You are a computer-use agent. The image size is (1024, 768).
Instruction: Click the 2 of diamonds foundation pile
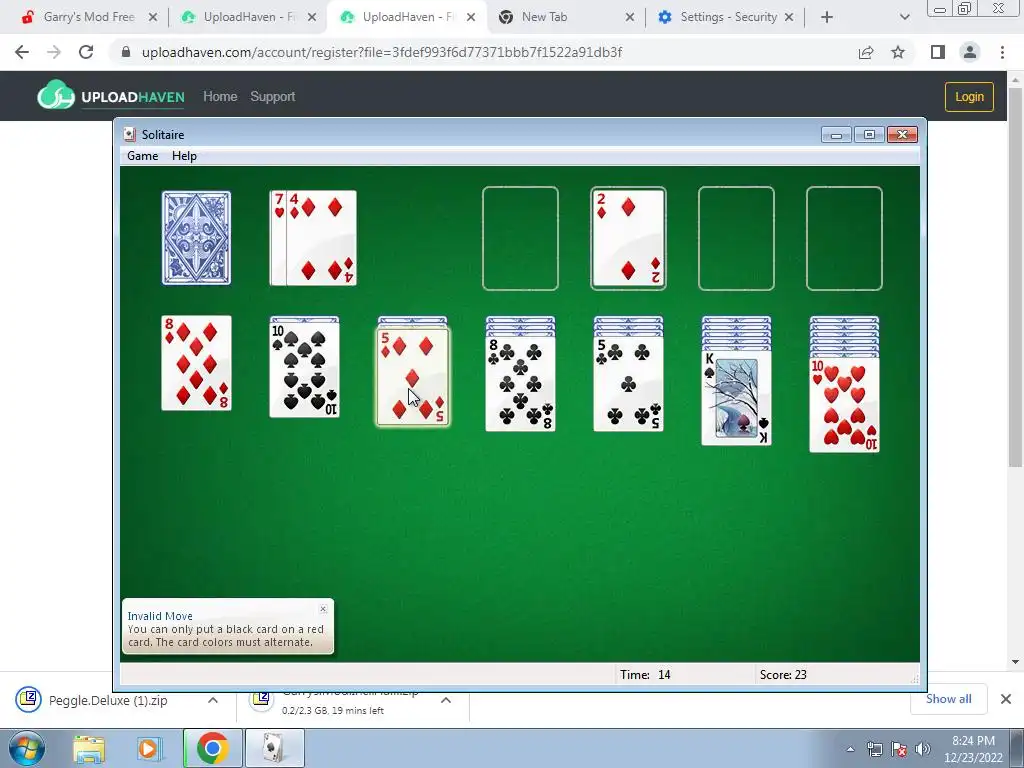point(628,238)
